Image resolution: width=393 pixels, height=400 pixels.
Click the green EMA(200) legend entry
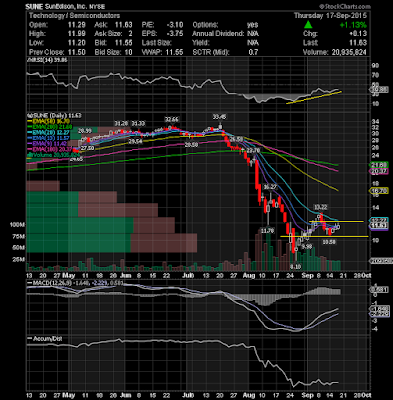50,127
